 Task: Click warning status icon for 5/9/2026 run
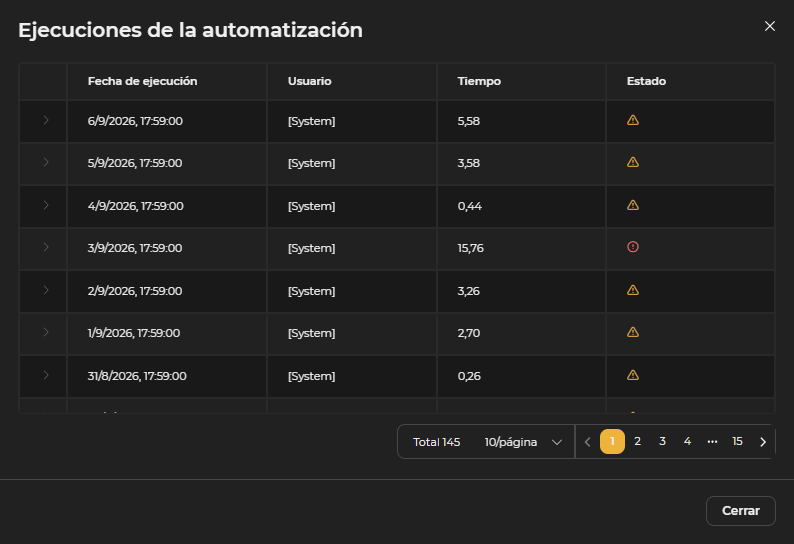[x=632, y=163]
